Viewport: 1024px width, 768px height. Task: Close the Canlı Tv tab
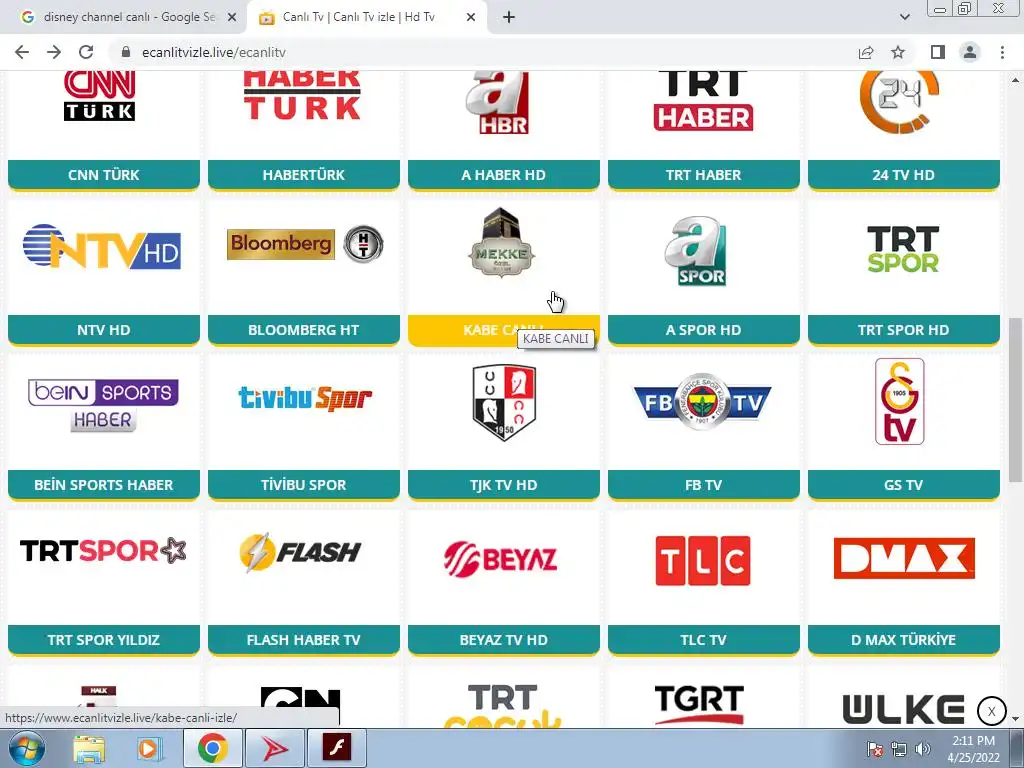pos(471,17)
